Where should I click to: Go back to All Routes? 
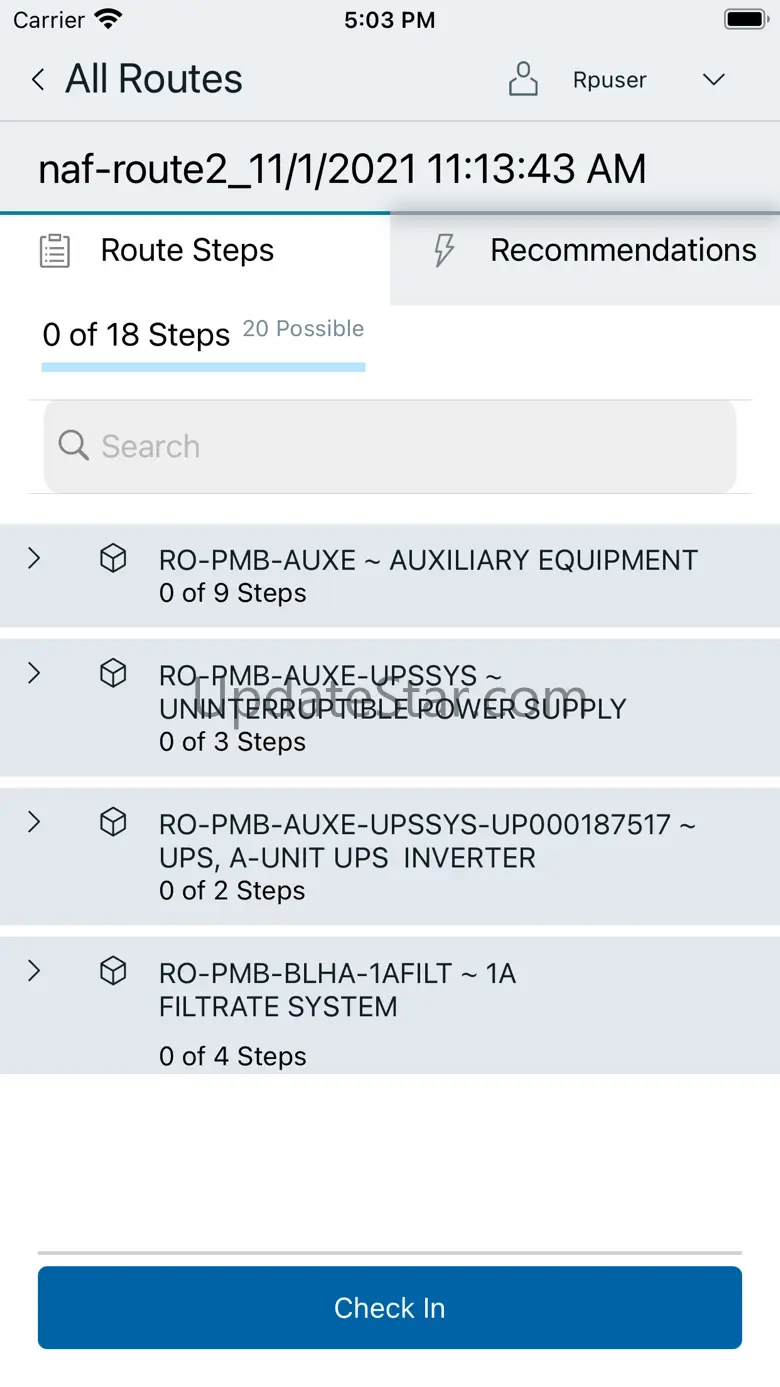click(154, 80)
